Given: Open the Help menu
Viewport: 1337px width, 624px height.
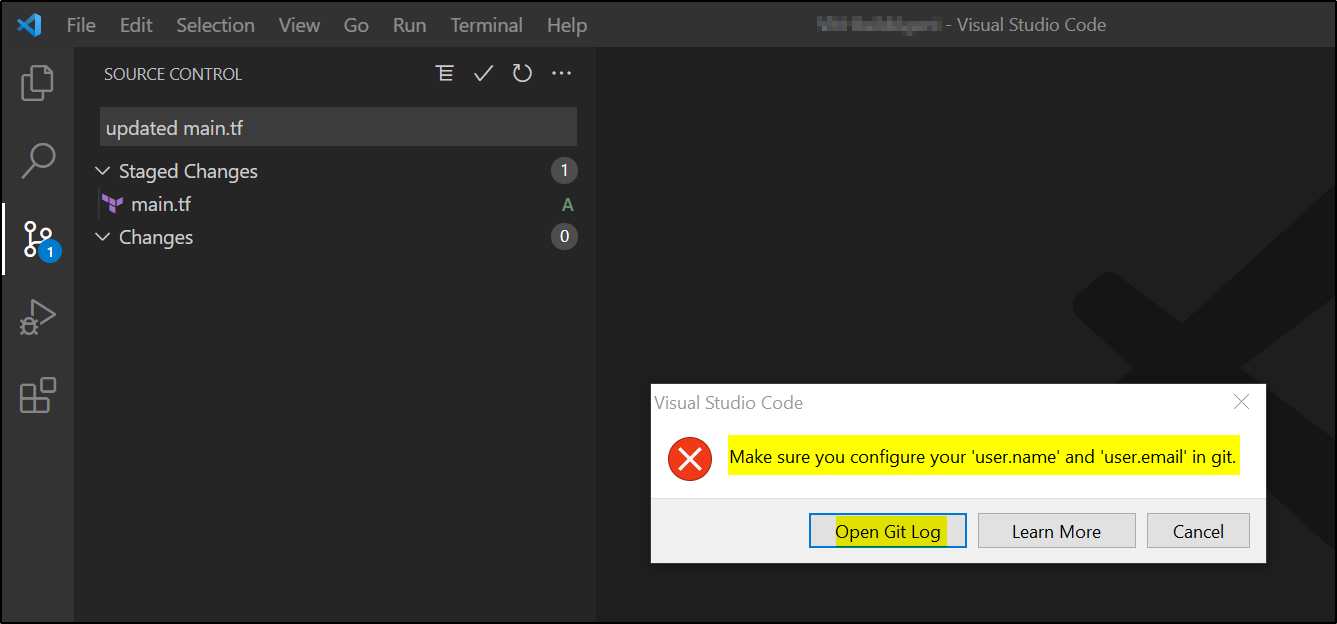Looking at the screenshot, I should (x=566, y=25).
